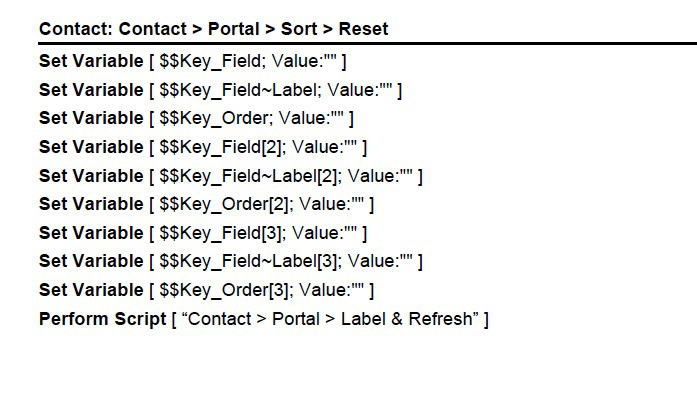This screenshot has height=413, width=697.
Task: Click "Reset" at the title's end
Action: click(363, 29)
